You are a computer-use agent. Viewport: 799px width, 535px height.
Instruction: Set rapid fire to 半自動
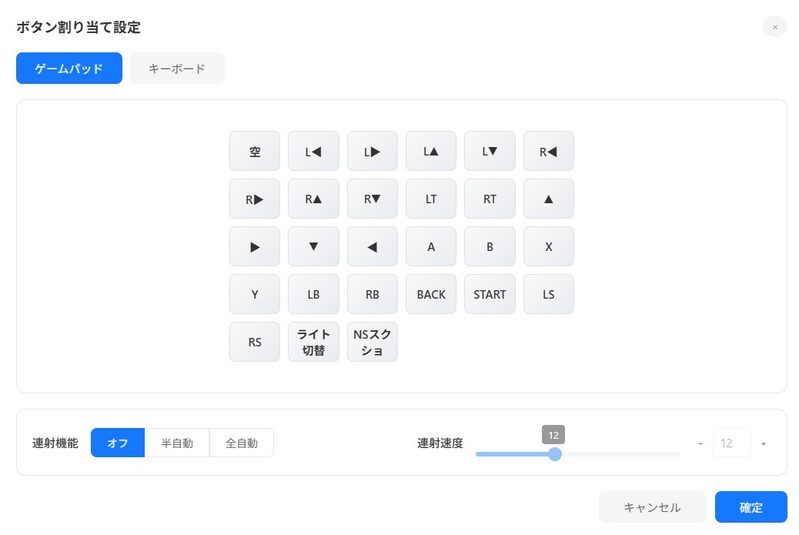coord(177,443)
